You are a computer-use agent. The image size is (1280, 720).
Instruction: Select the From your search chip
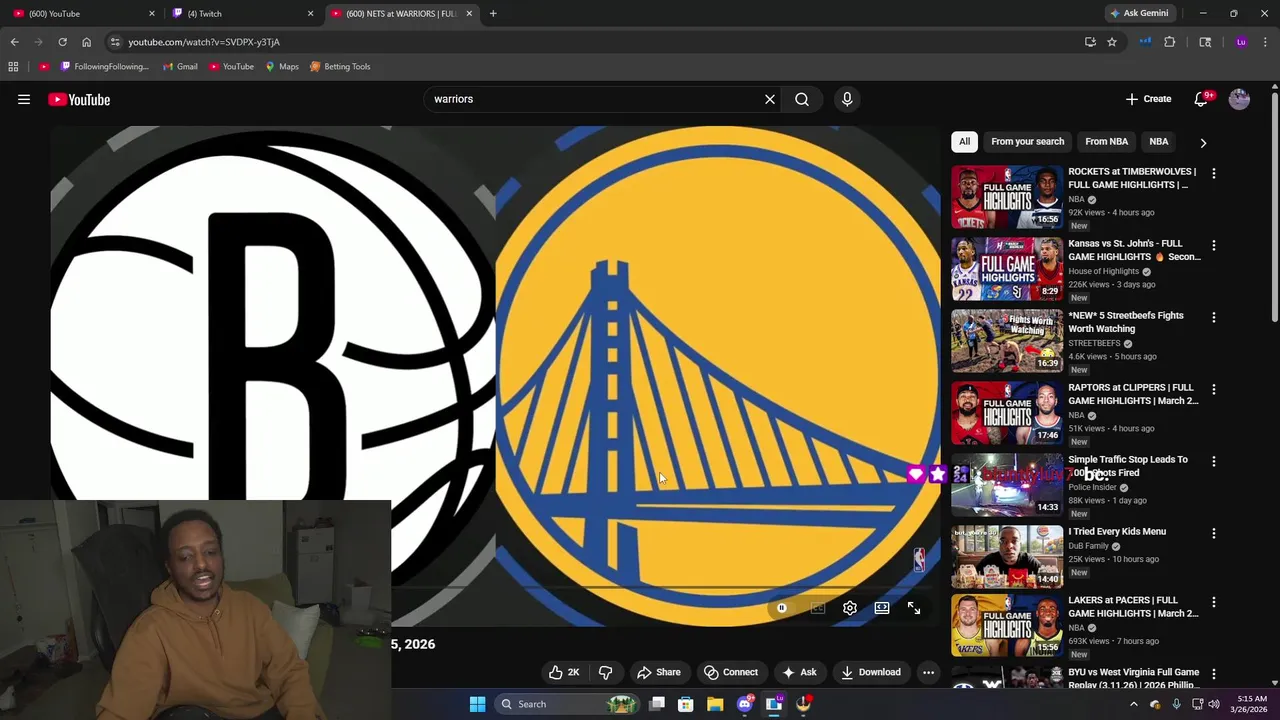(x=1027, y=142)
